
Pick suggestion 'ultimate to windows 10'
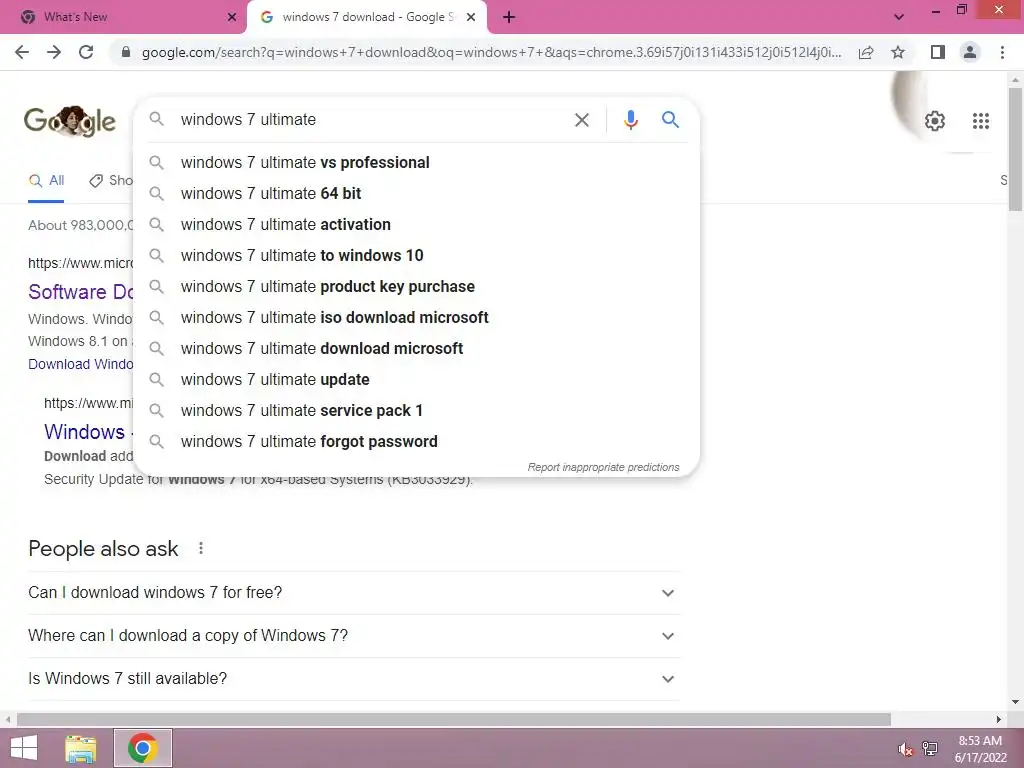(416, 255)
